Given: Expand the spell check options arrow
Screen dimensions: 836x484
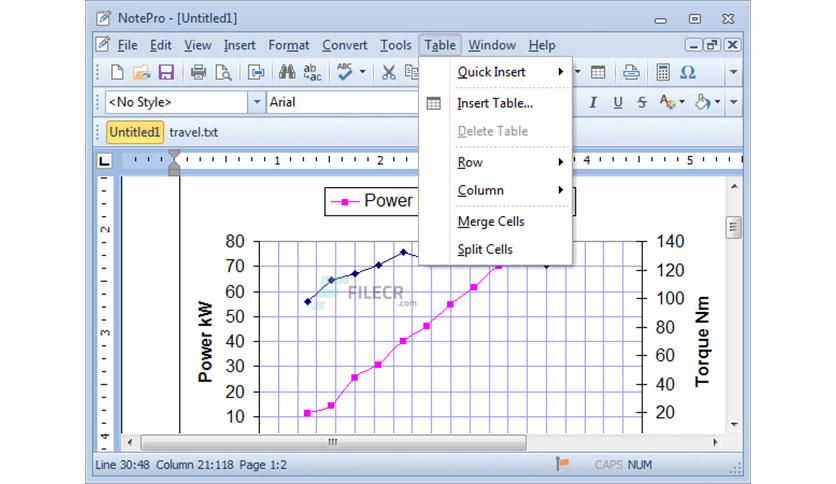Looking at the screenshot, I should [x=363, y=72].
